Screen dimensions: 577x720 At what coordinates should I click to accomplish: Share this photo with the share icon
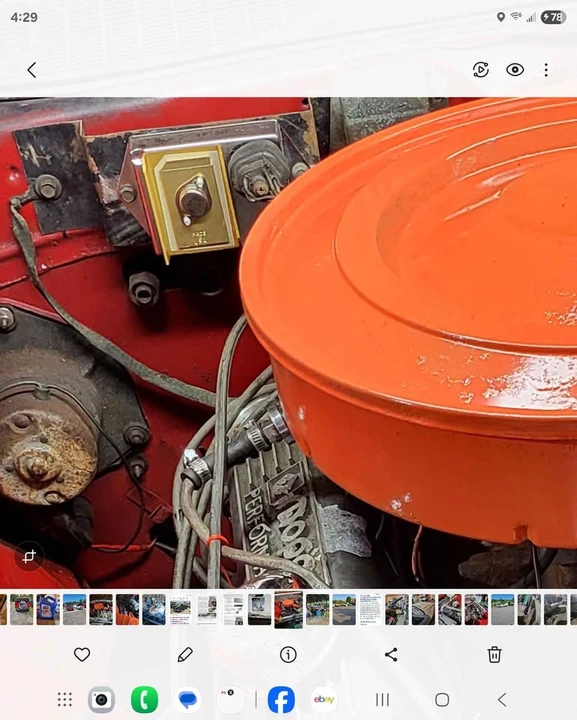391,654
